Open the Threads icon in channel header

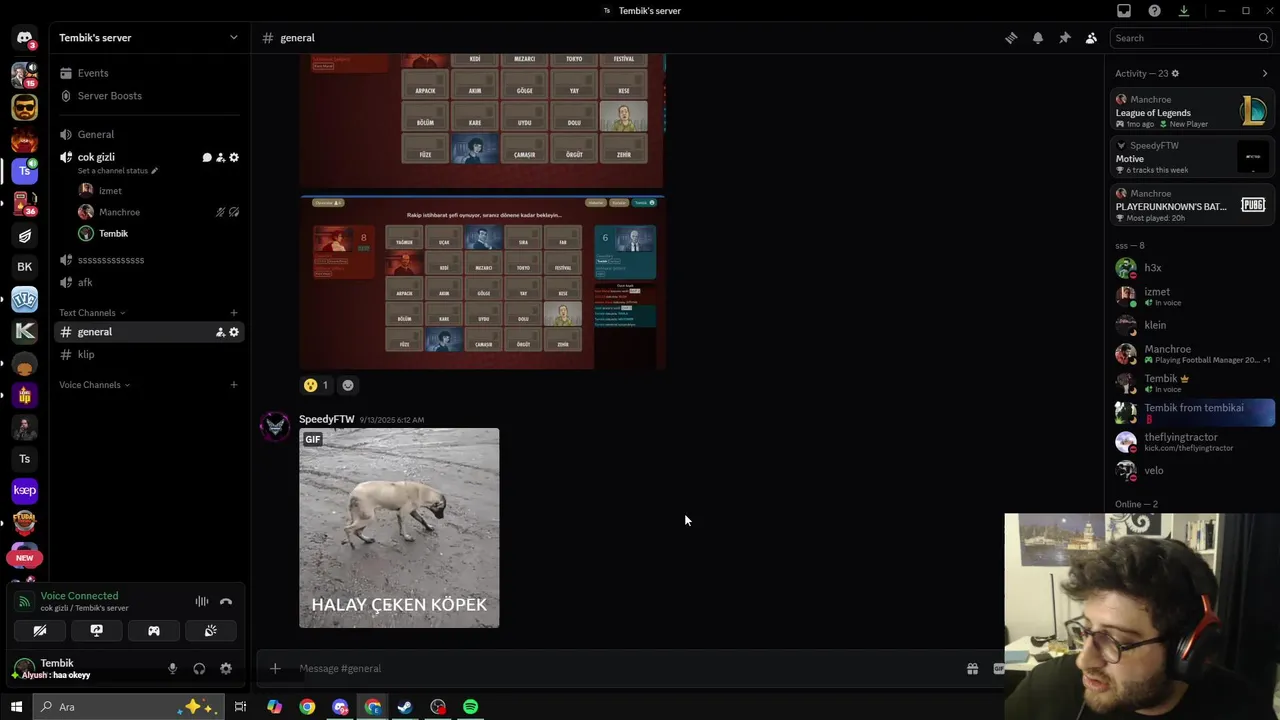pyautogui.click(x=1011, y=38)
